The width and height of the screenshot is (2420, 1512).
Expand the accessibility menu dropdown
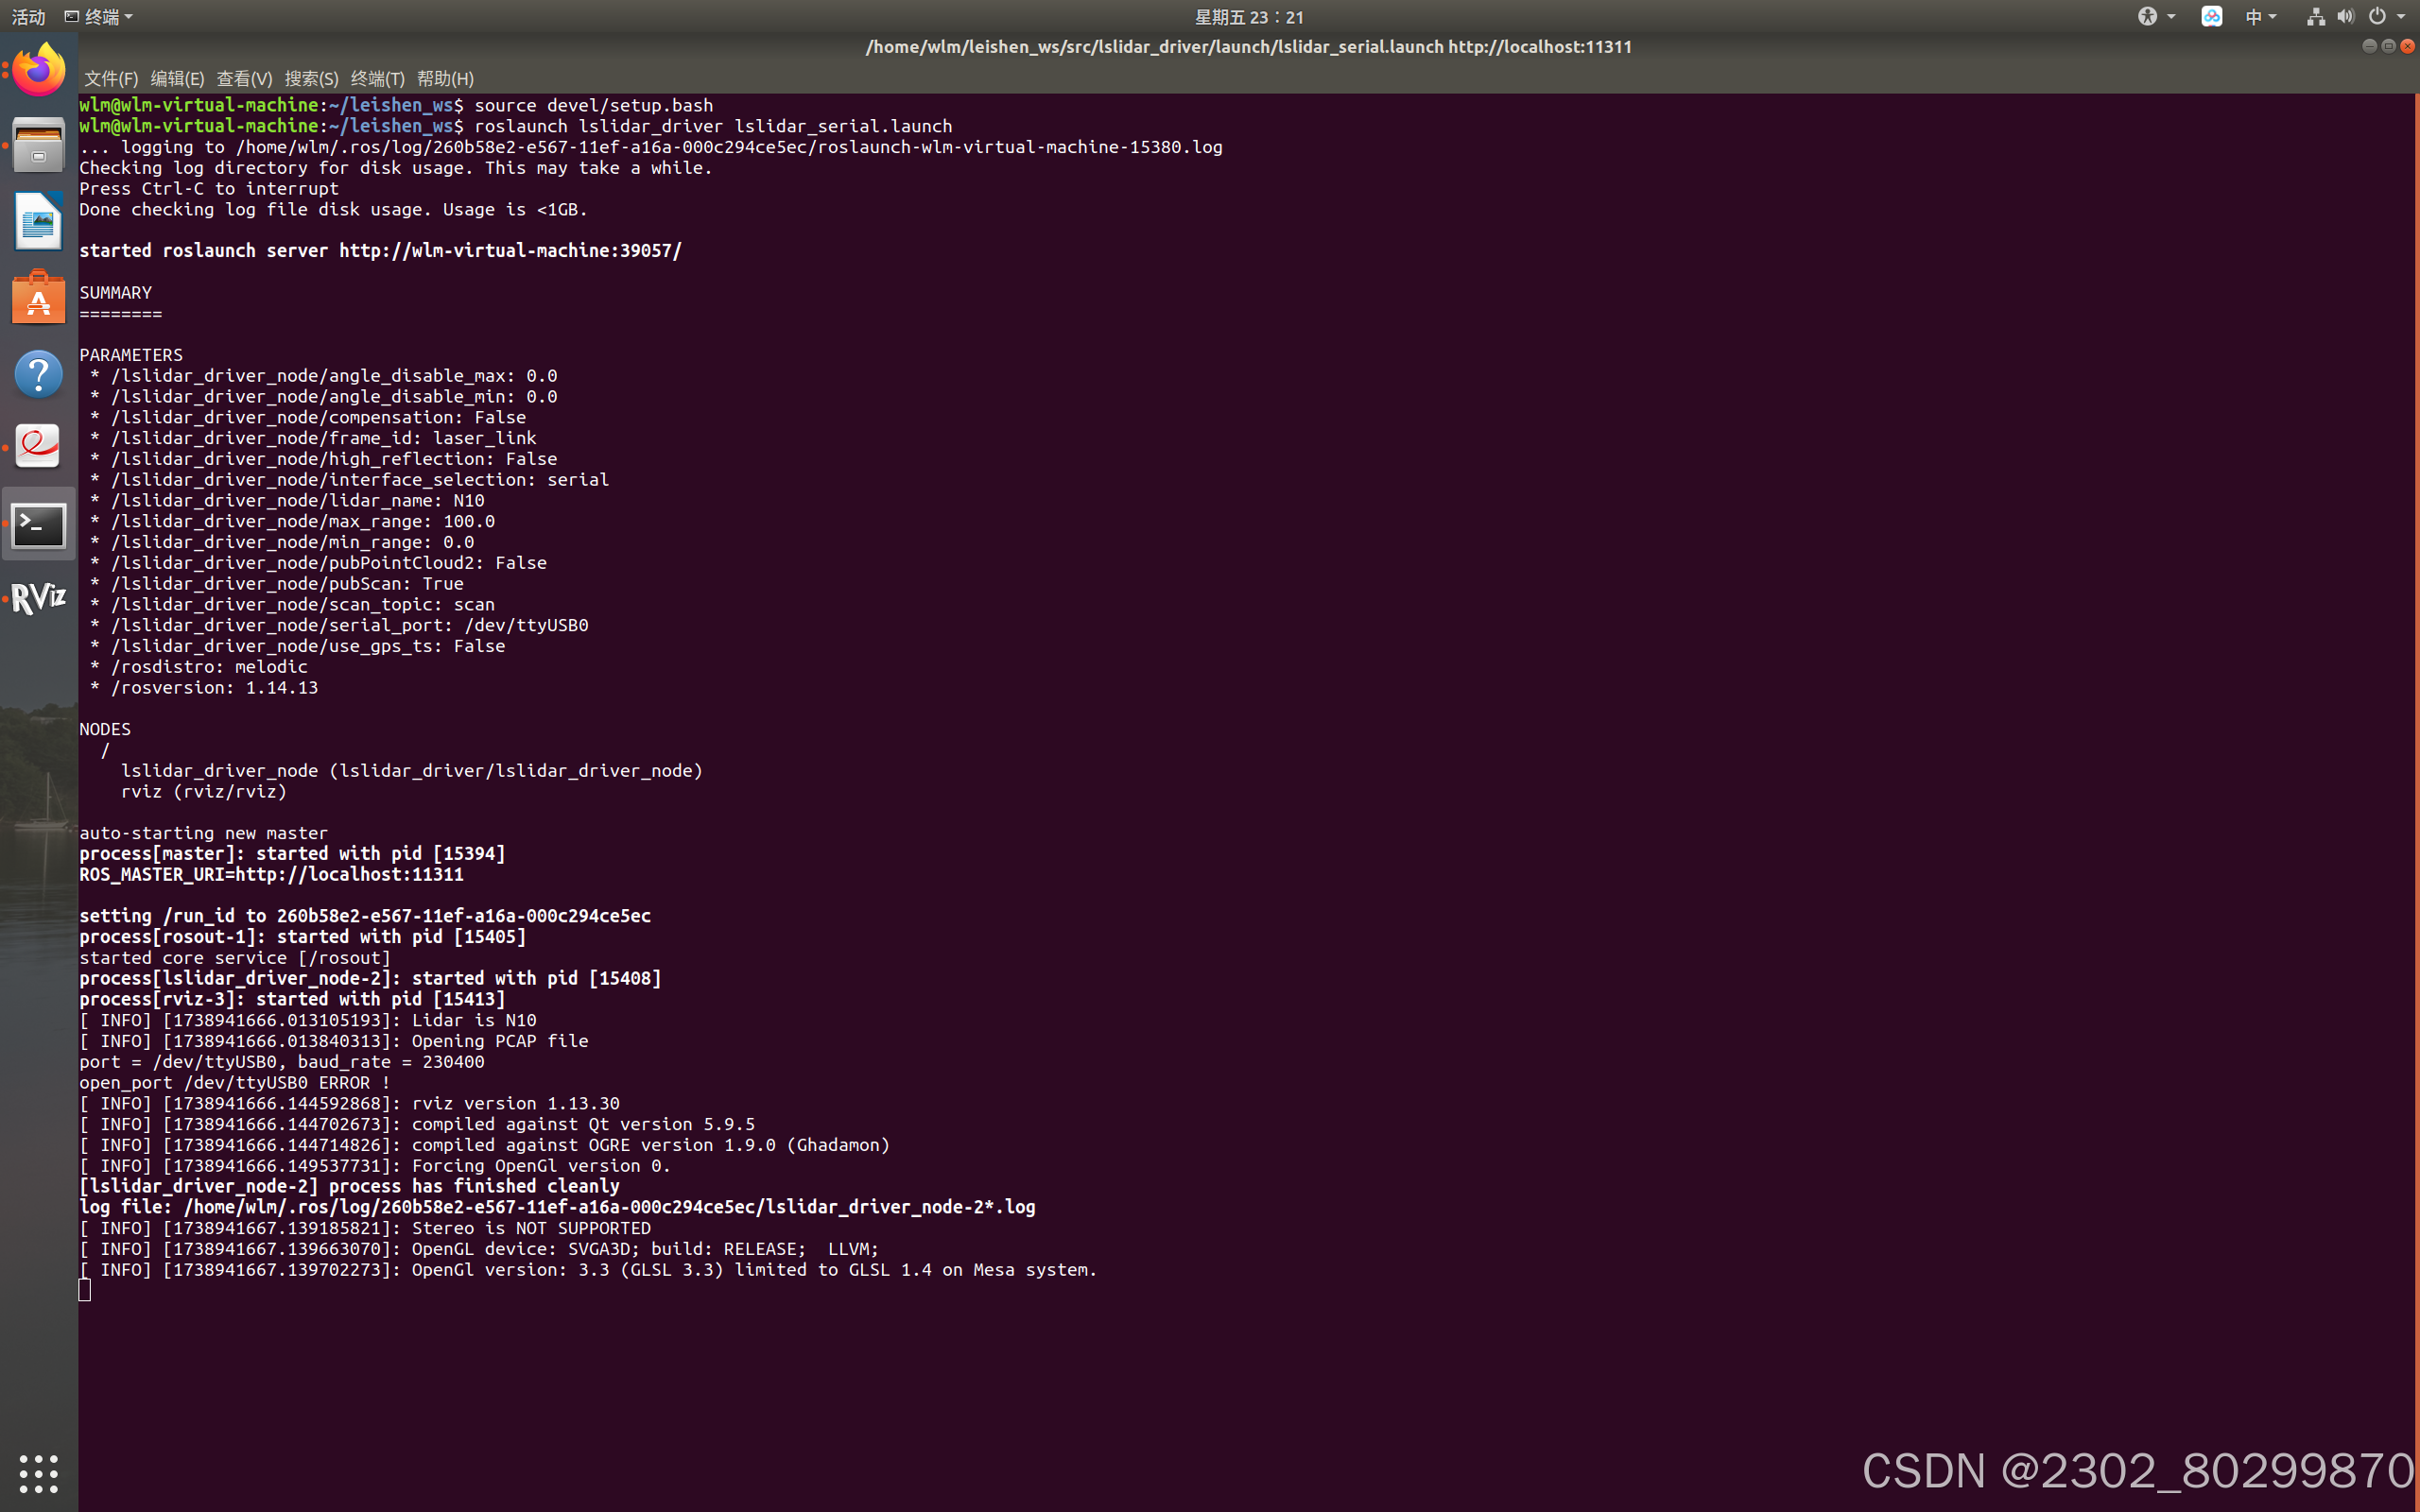pos(2155,17)
